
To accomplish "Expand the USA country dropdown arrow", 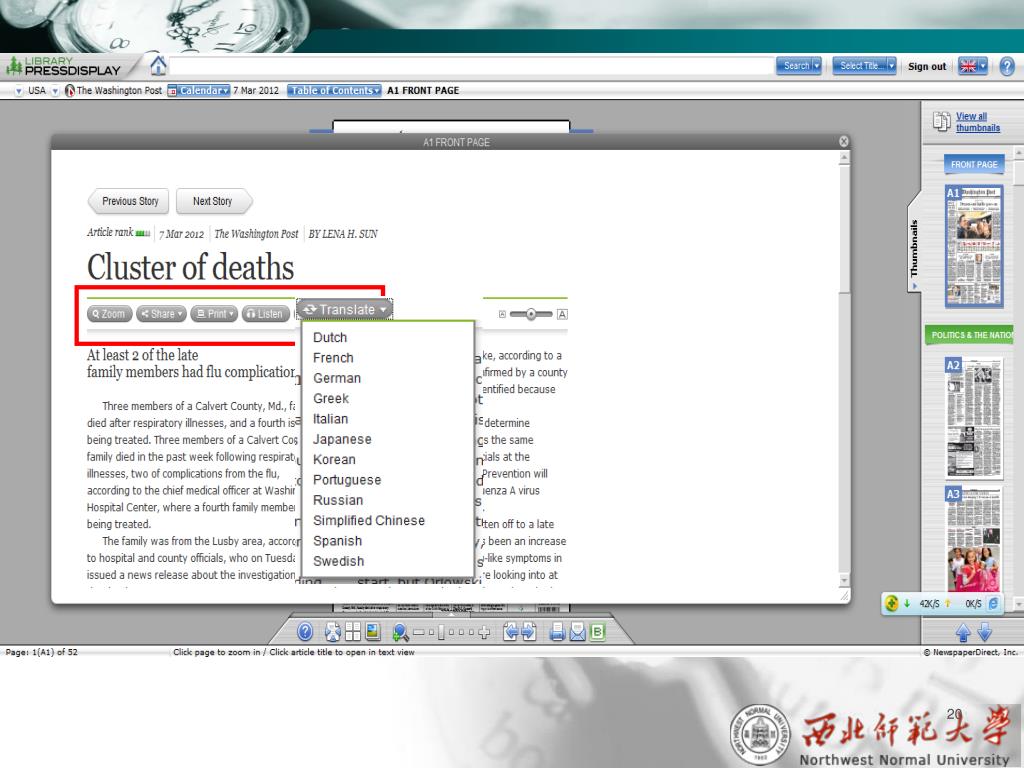I will click(x=55, y=91).
